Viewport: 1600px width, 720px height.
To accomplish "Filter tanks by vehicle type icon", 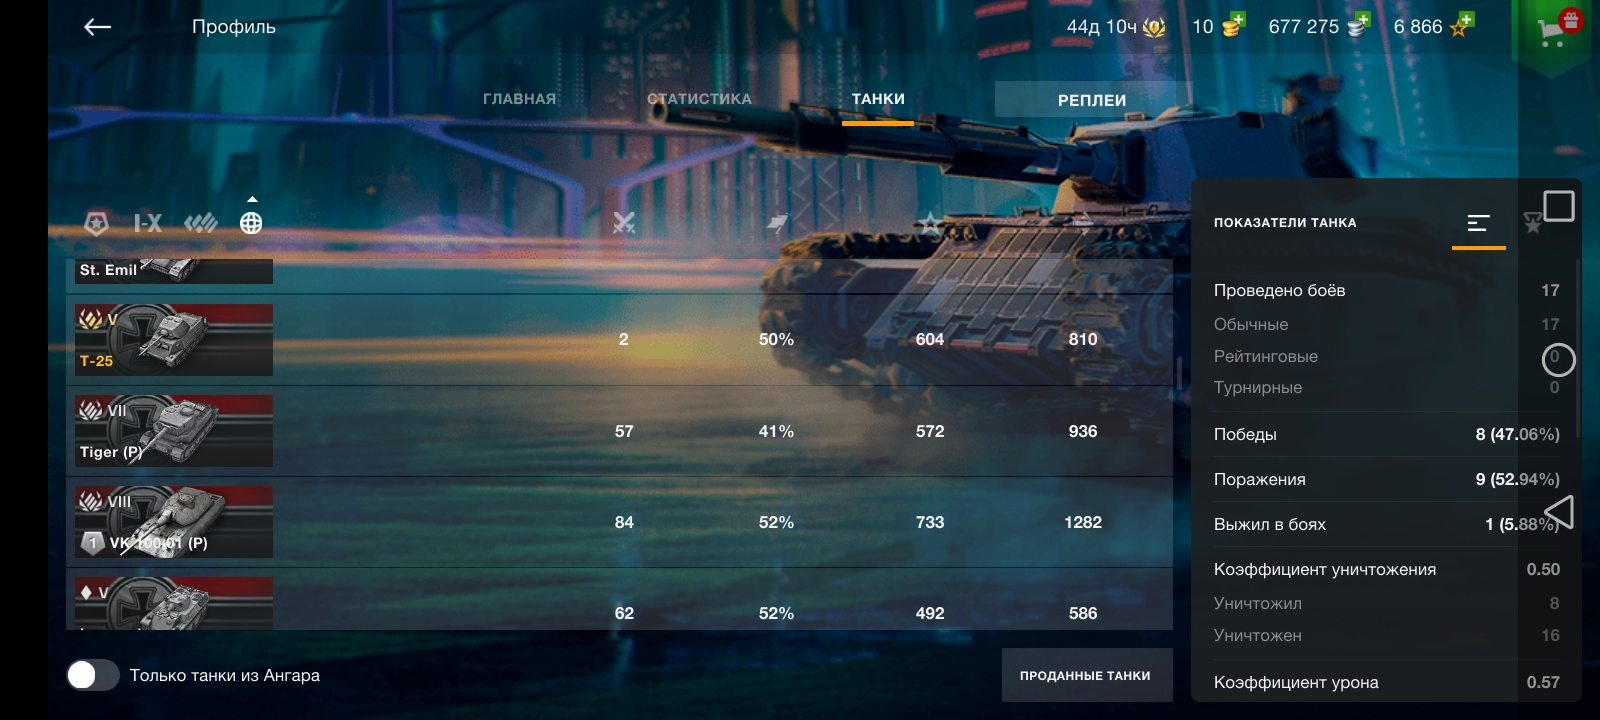I will (x=200, y=223).
